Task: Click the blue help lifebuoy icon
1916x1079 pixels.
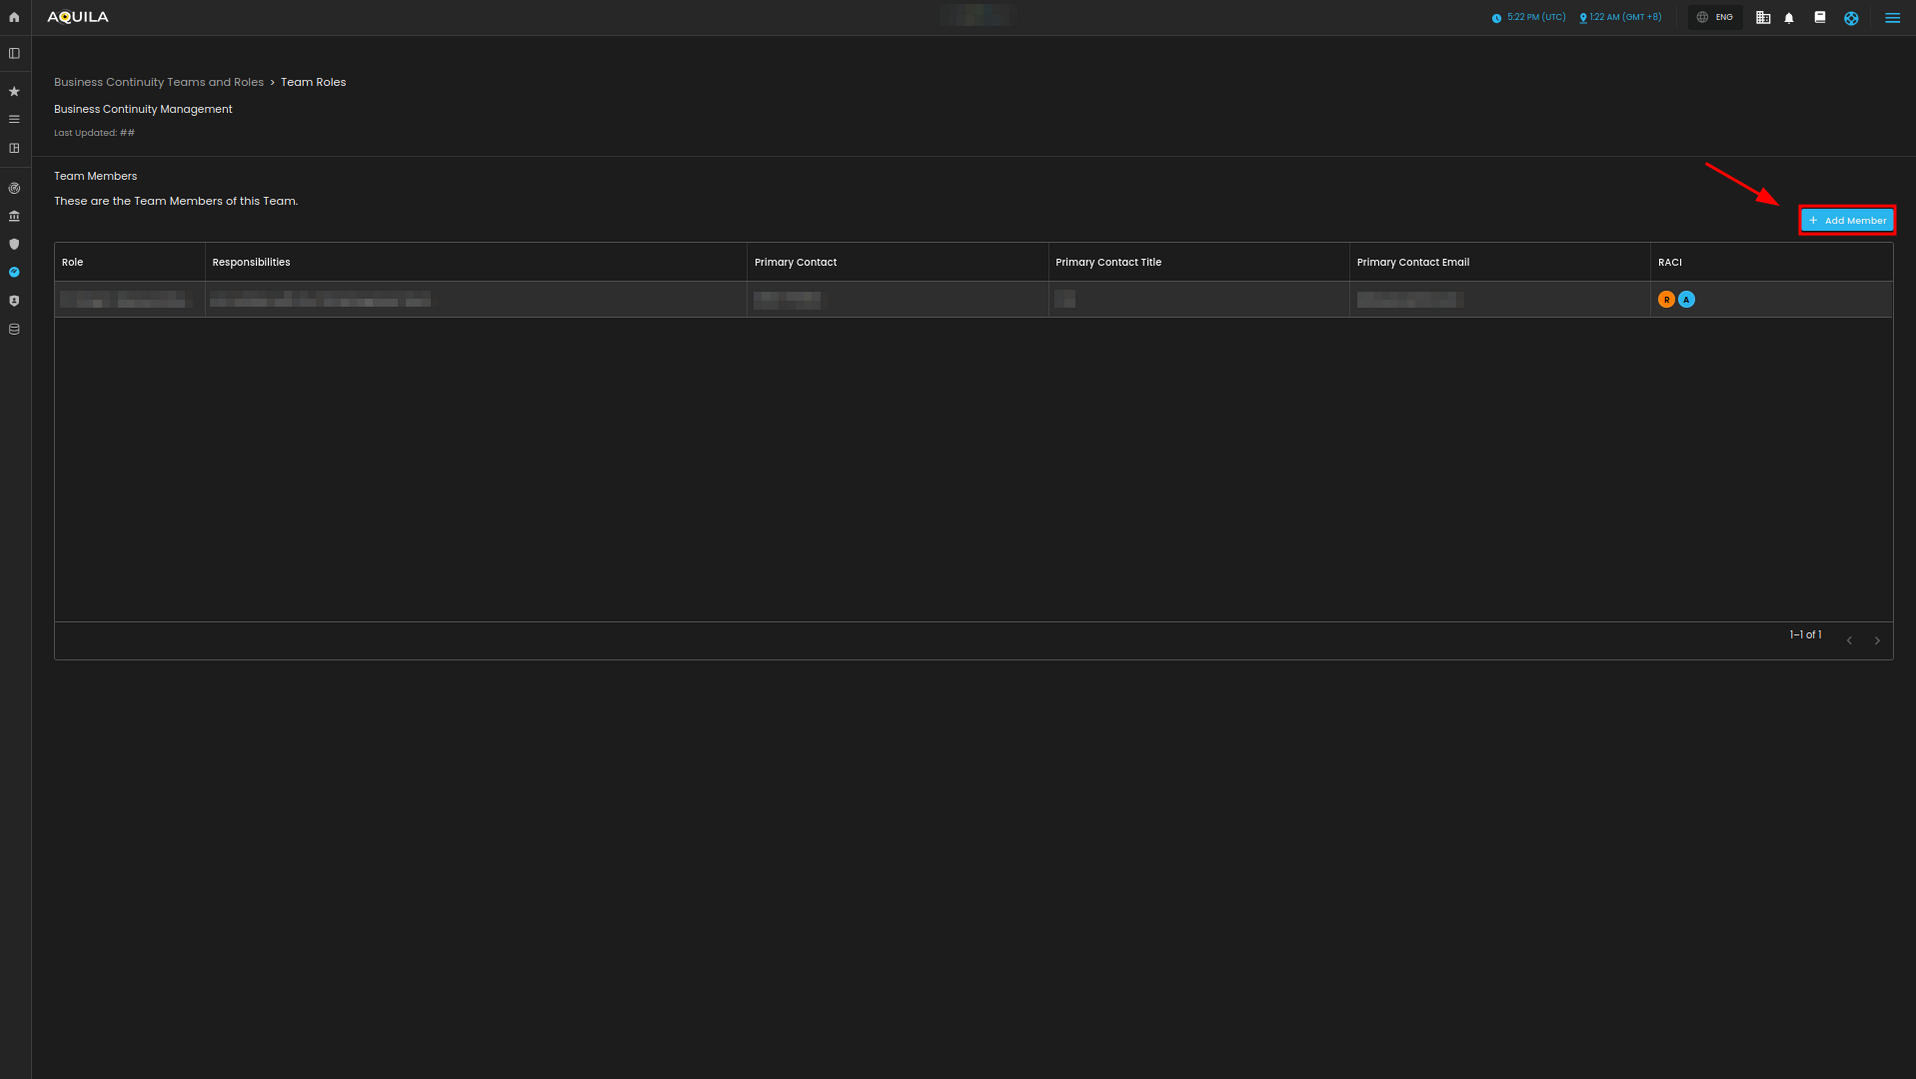Action: pos(1851,18)
